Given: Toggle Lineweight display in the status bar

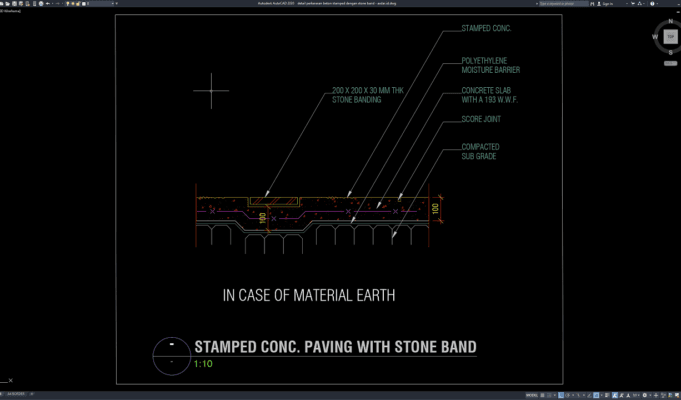Looking at the screenshot, I should 607,395.
